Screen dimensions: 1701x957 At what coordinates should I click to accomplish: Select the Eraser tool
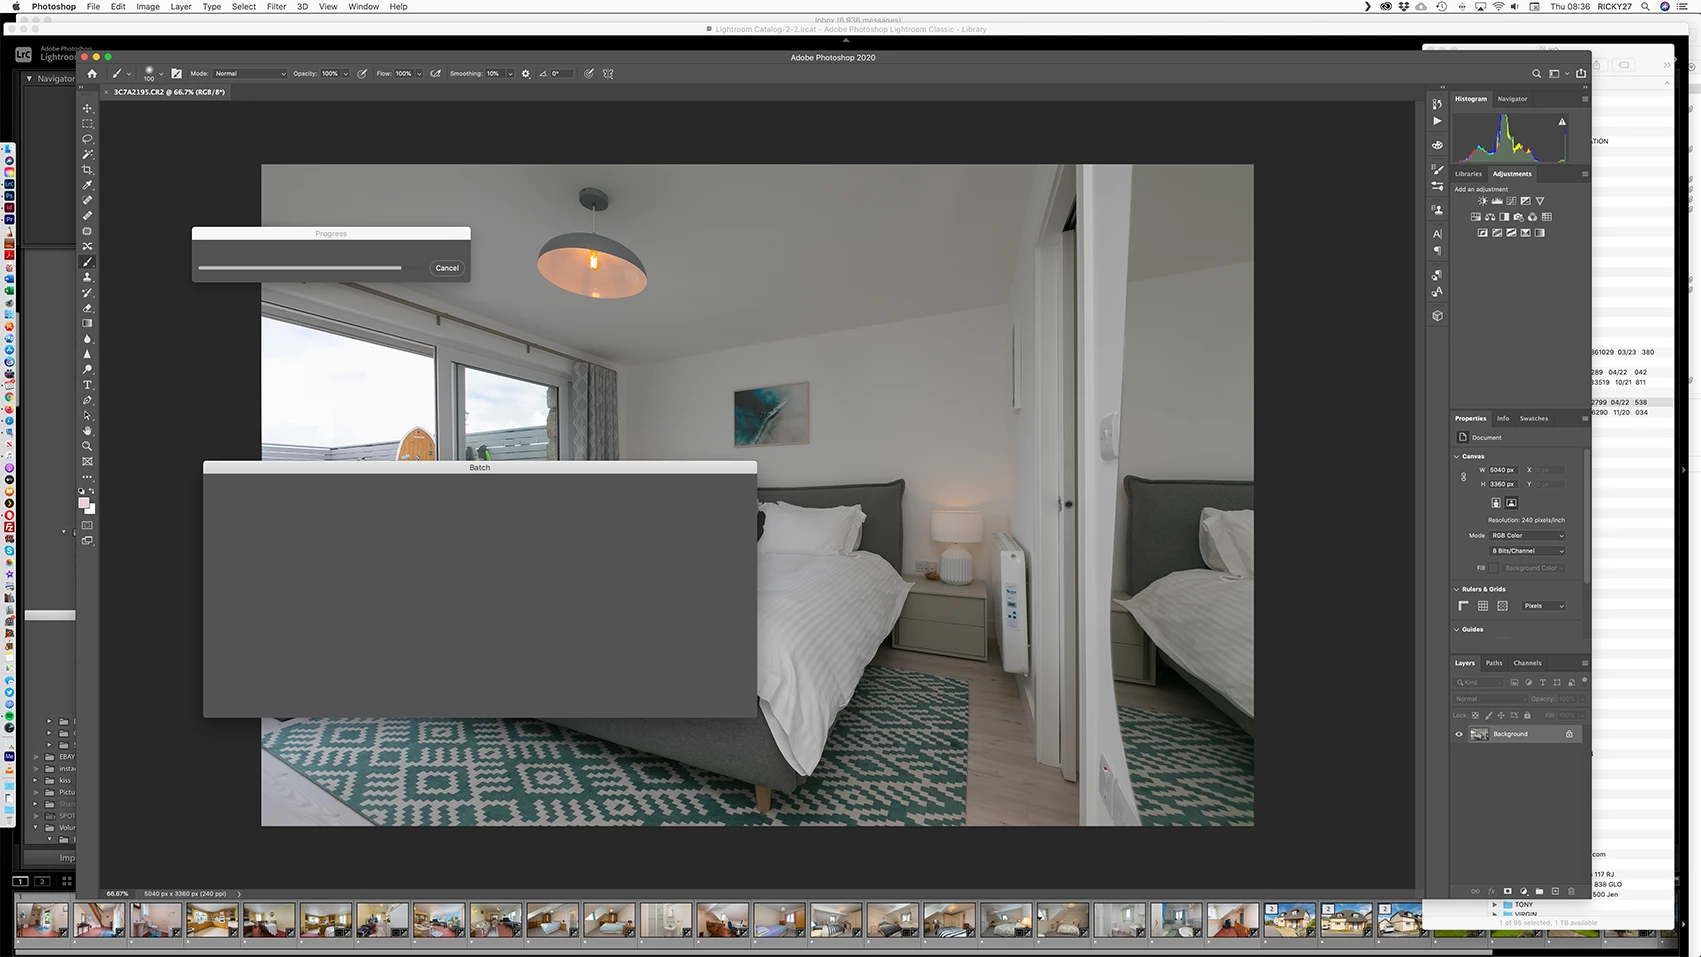87,308
